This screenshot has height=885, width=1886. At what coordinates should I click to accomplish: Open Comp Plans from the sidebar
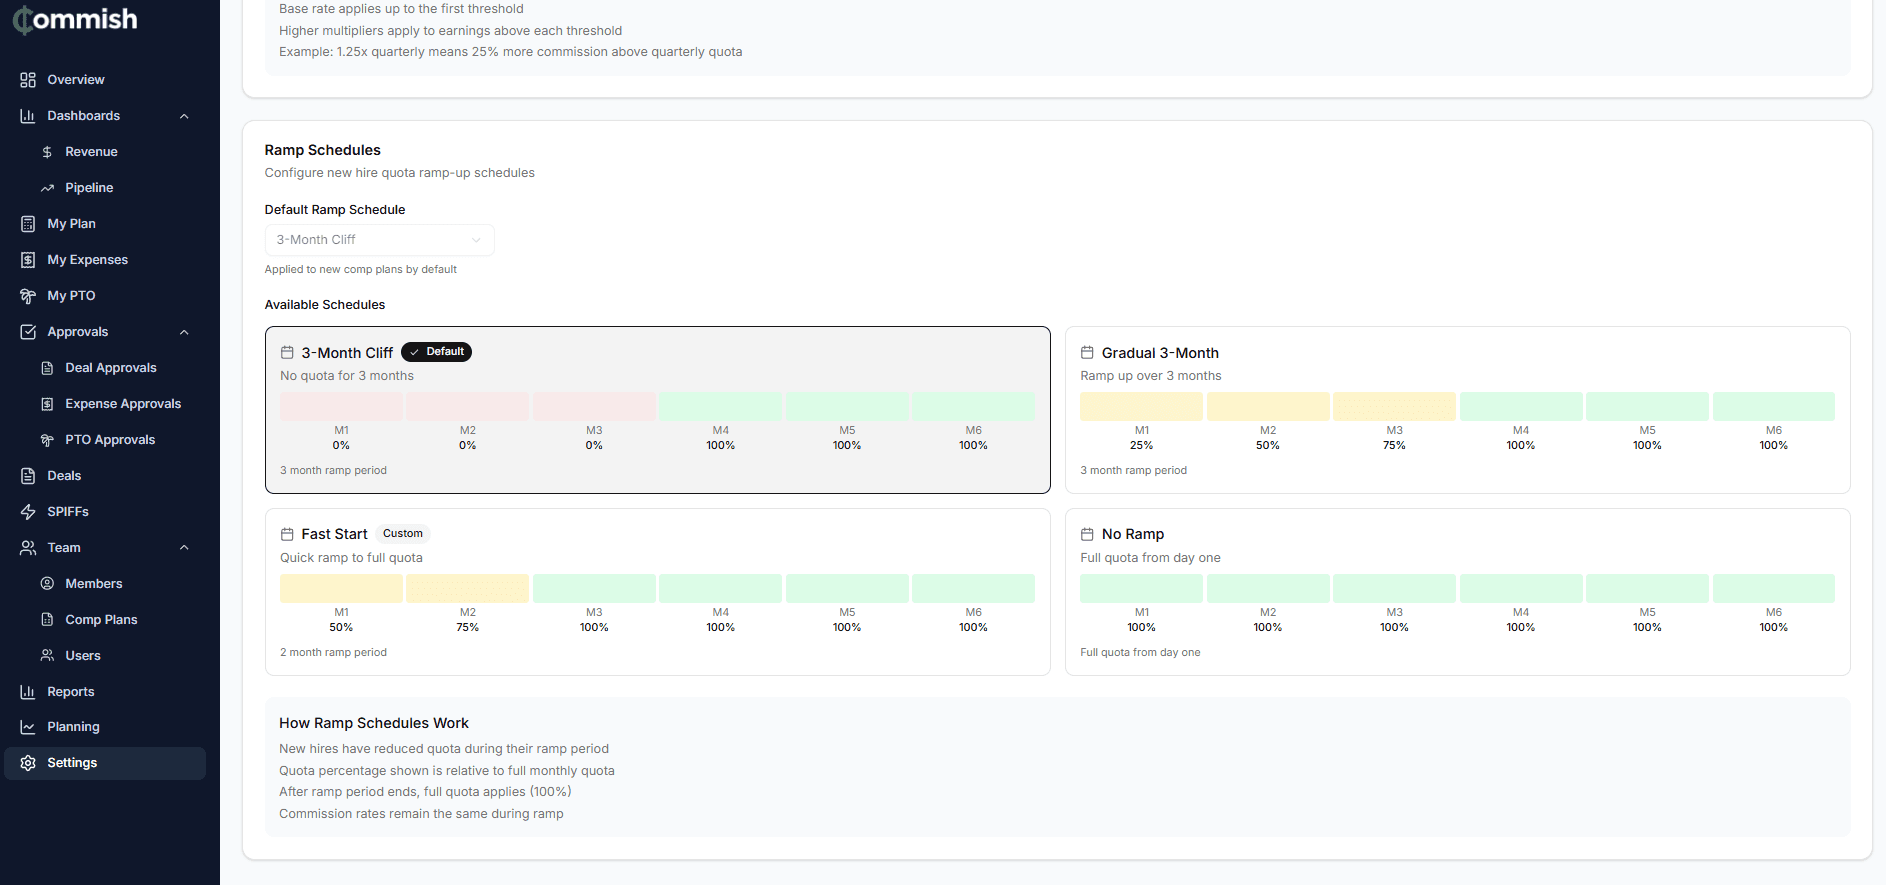(x=101, y=620)
